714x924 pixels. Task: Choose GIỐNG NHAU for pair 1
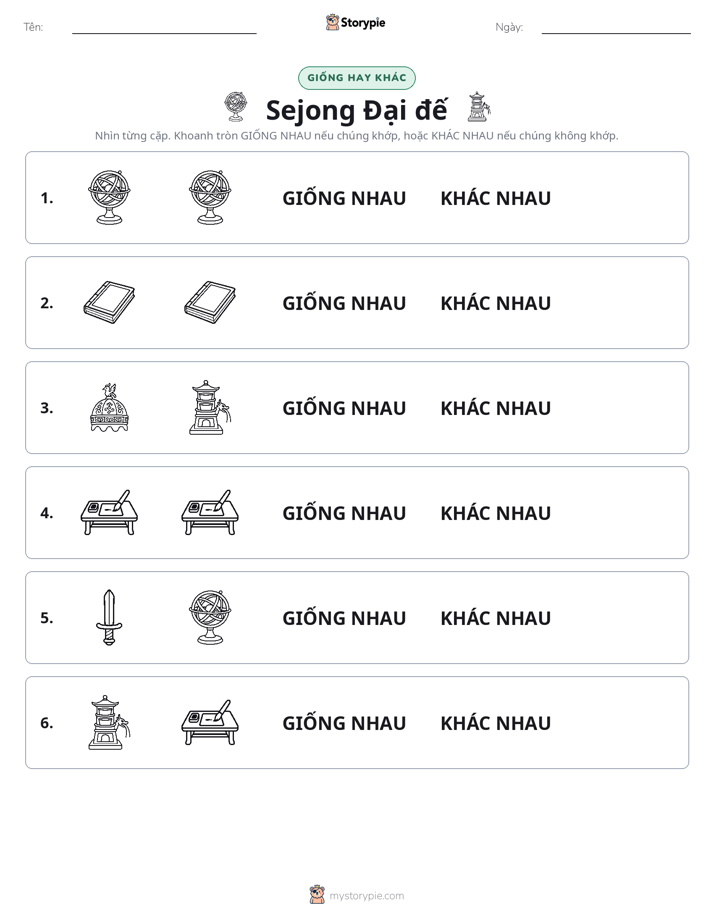344,198
